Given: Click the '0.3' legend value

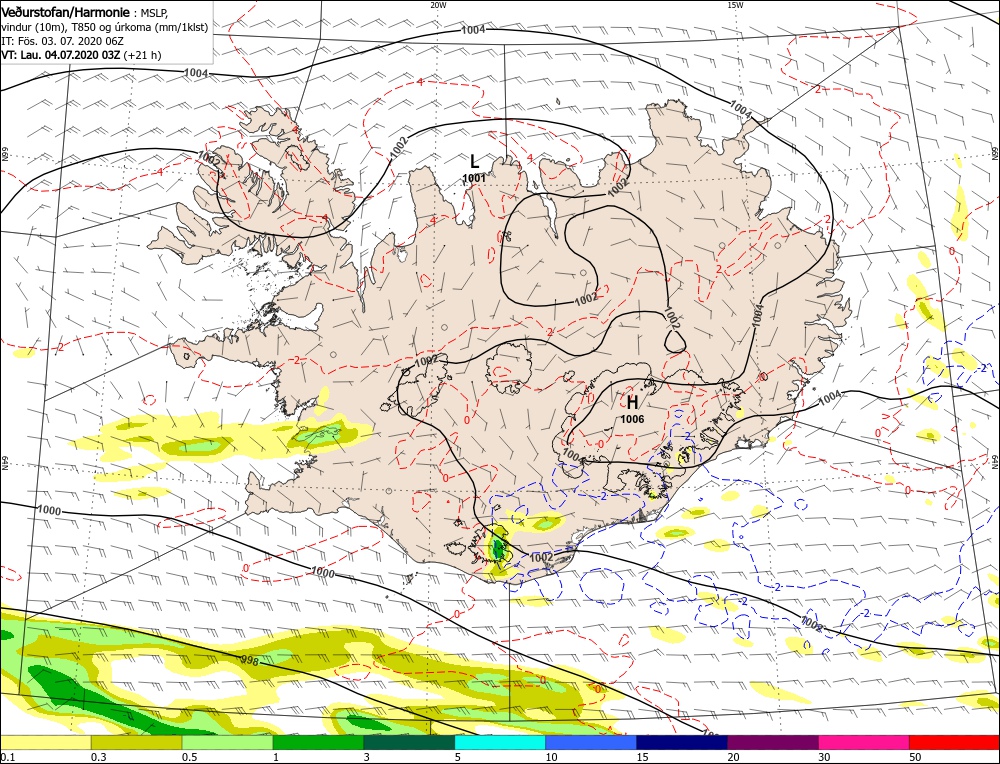Looking at the screenshot, I should [99, 757].
